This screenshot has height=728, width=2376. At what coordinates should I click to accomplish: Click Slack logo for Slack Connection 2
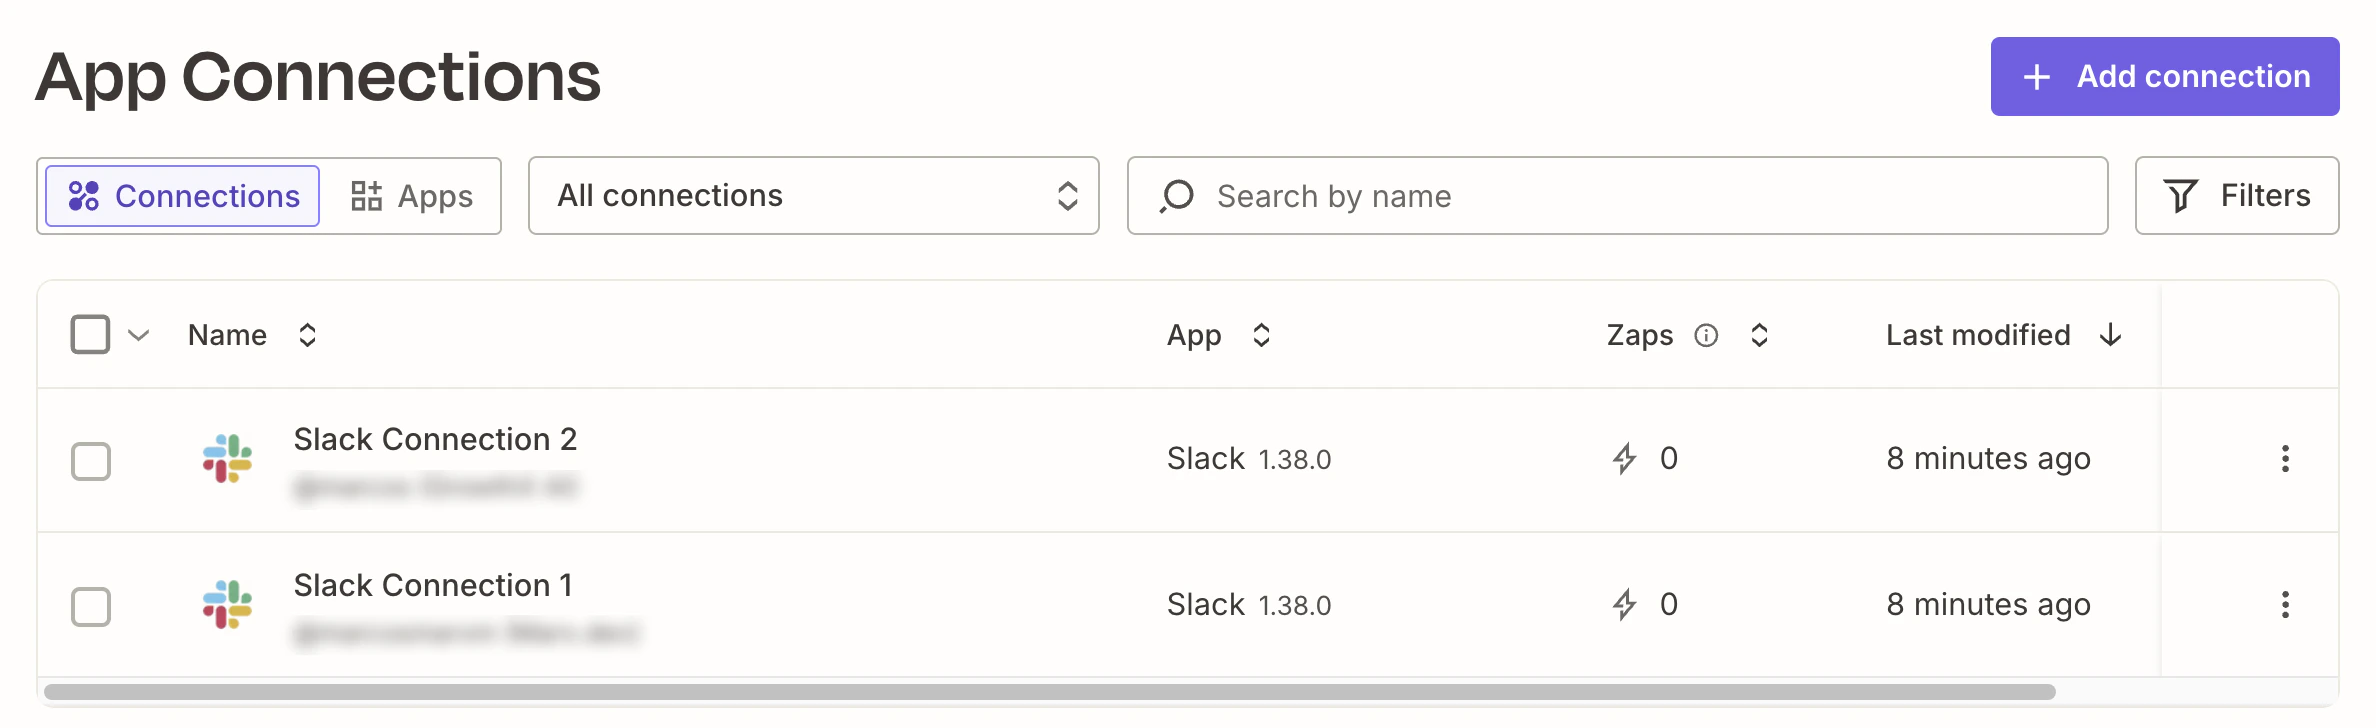228,459
